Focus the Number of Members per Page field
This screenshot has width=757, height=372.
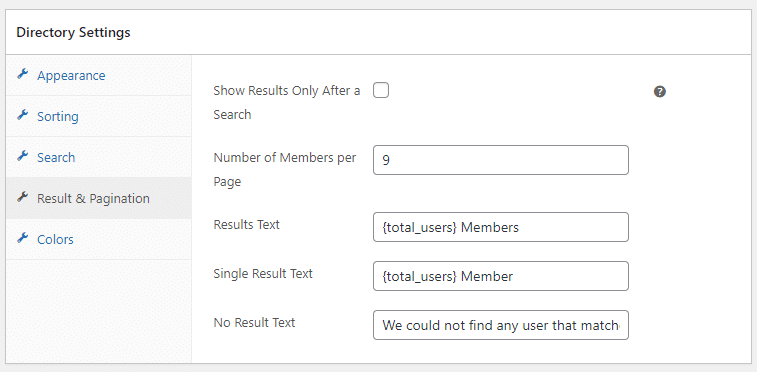[501, 160]
